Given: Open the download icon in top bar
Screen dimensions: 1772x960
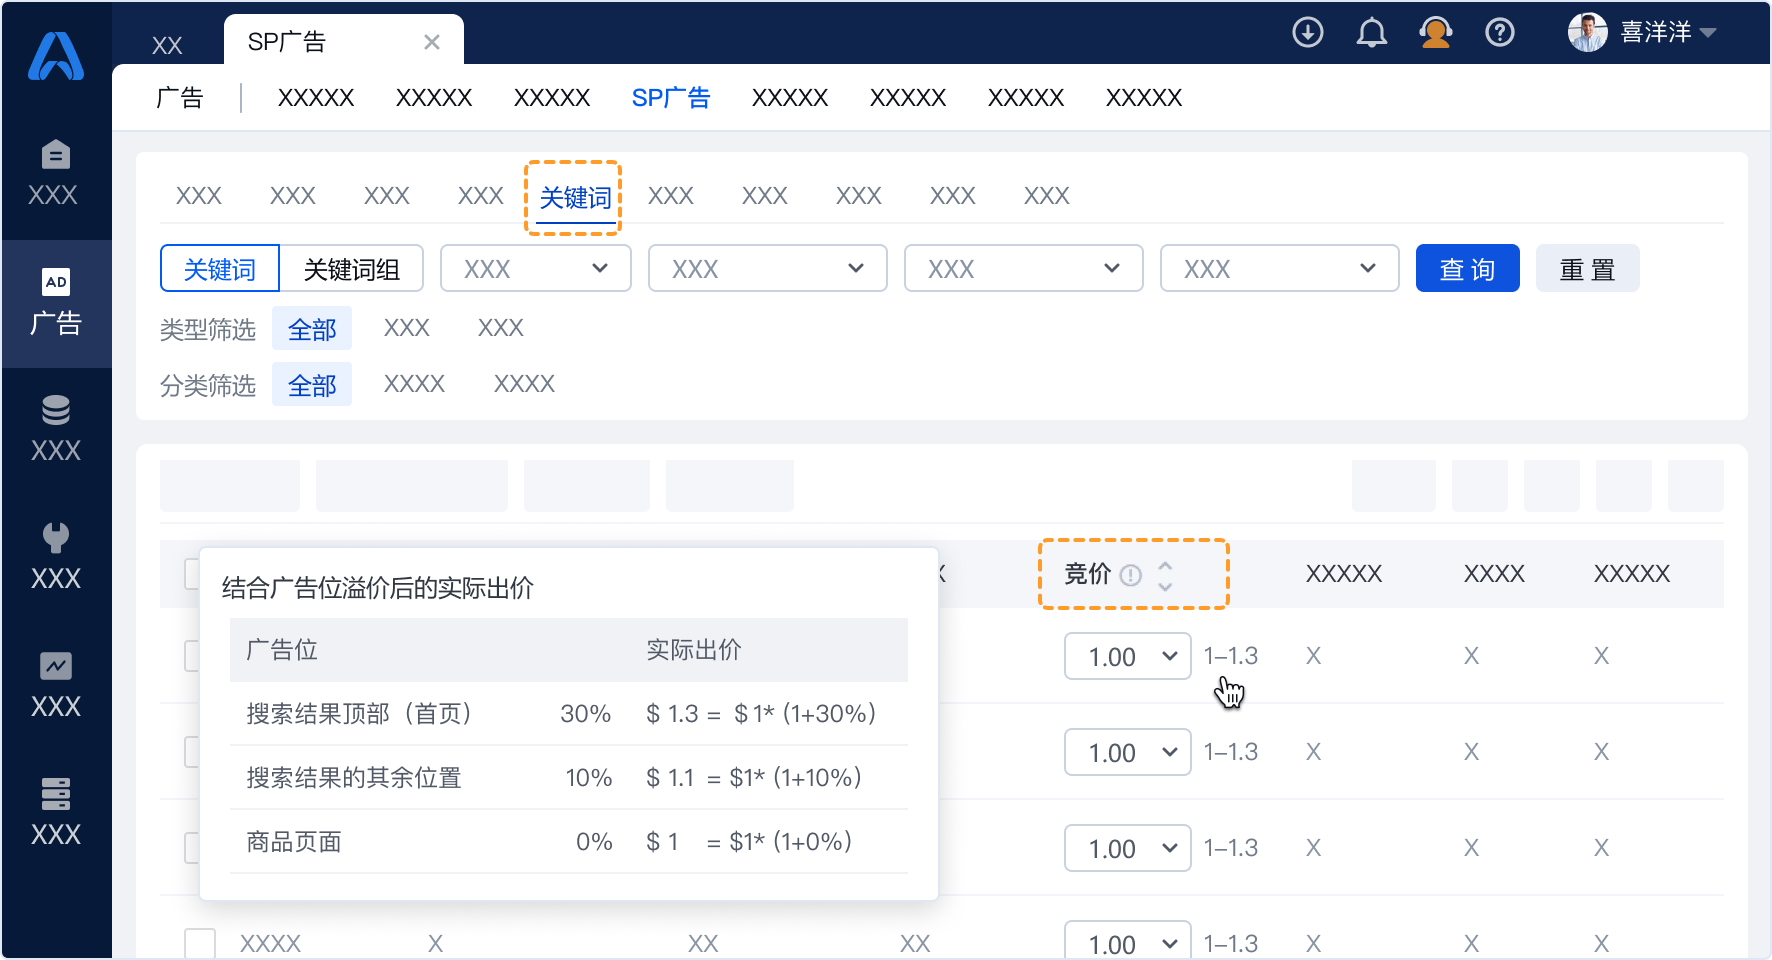Looking at the screenshot, I should pos(1307,32).
